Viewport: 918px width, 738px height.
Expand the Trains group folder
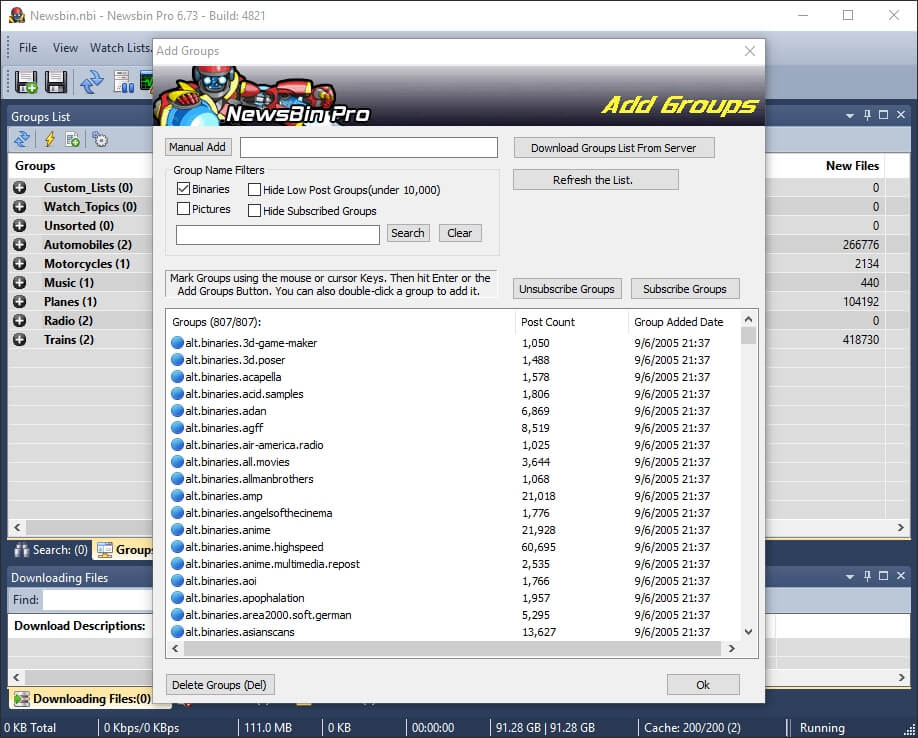[19, 340]
